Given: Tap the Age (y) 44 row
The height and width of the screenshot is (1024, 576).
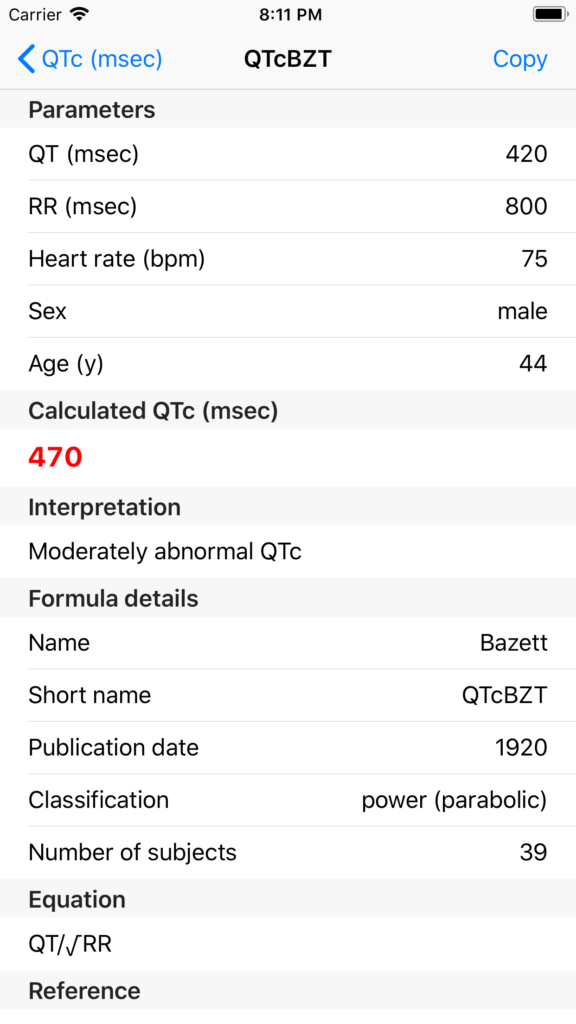Looking at the screenshot, I should (288, 364).
